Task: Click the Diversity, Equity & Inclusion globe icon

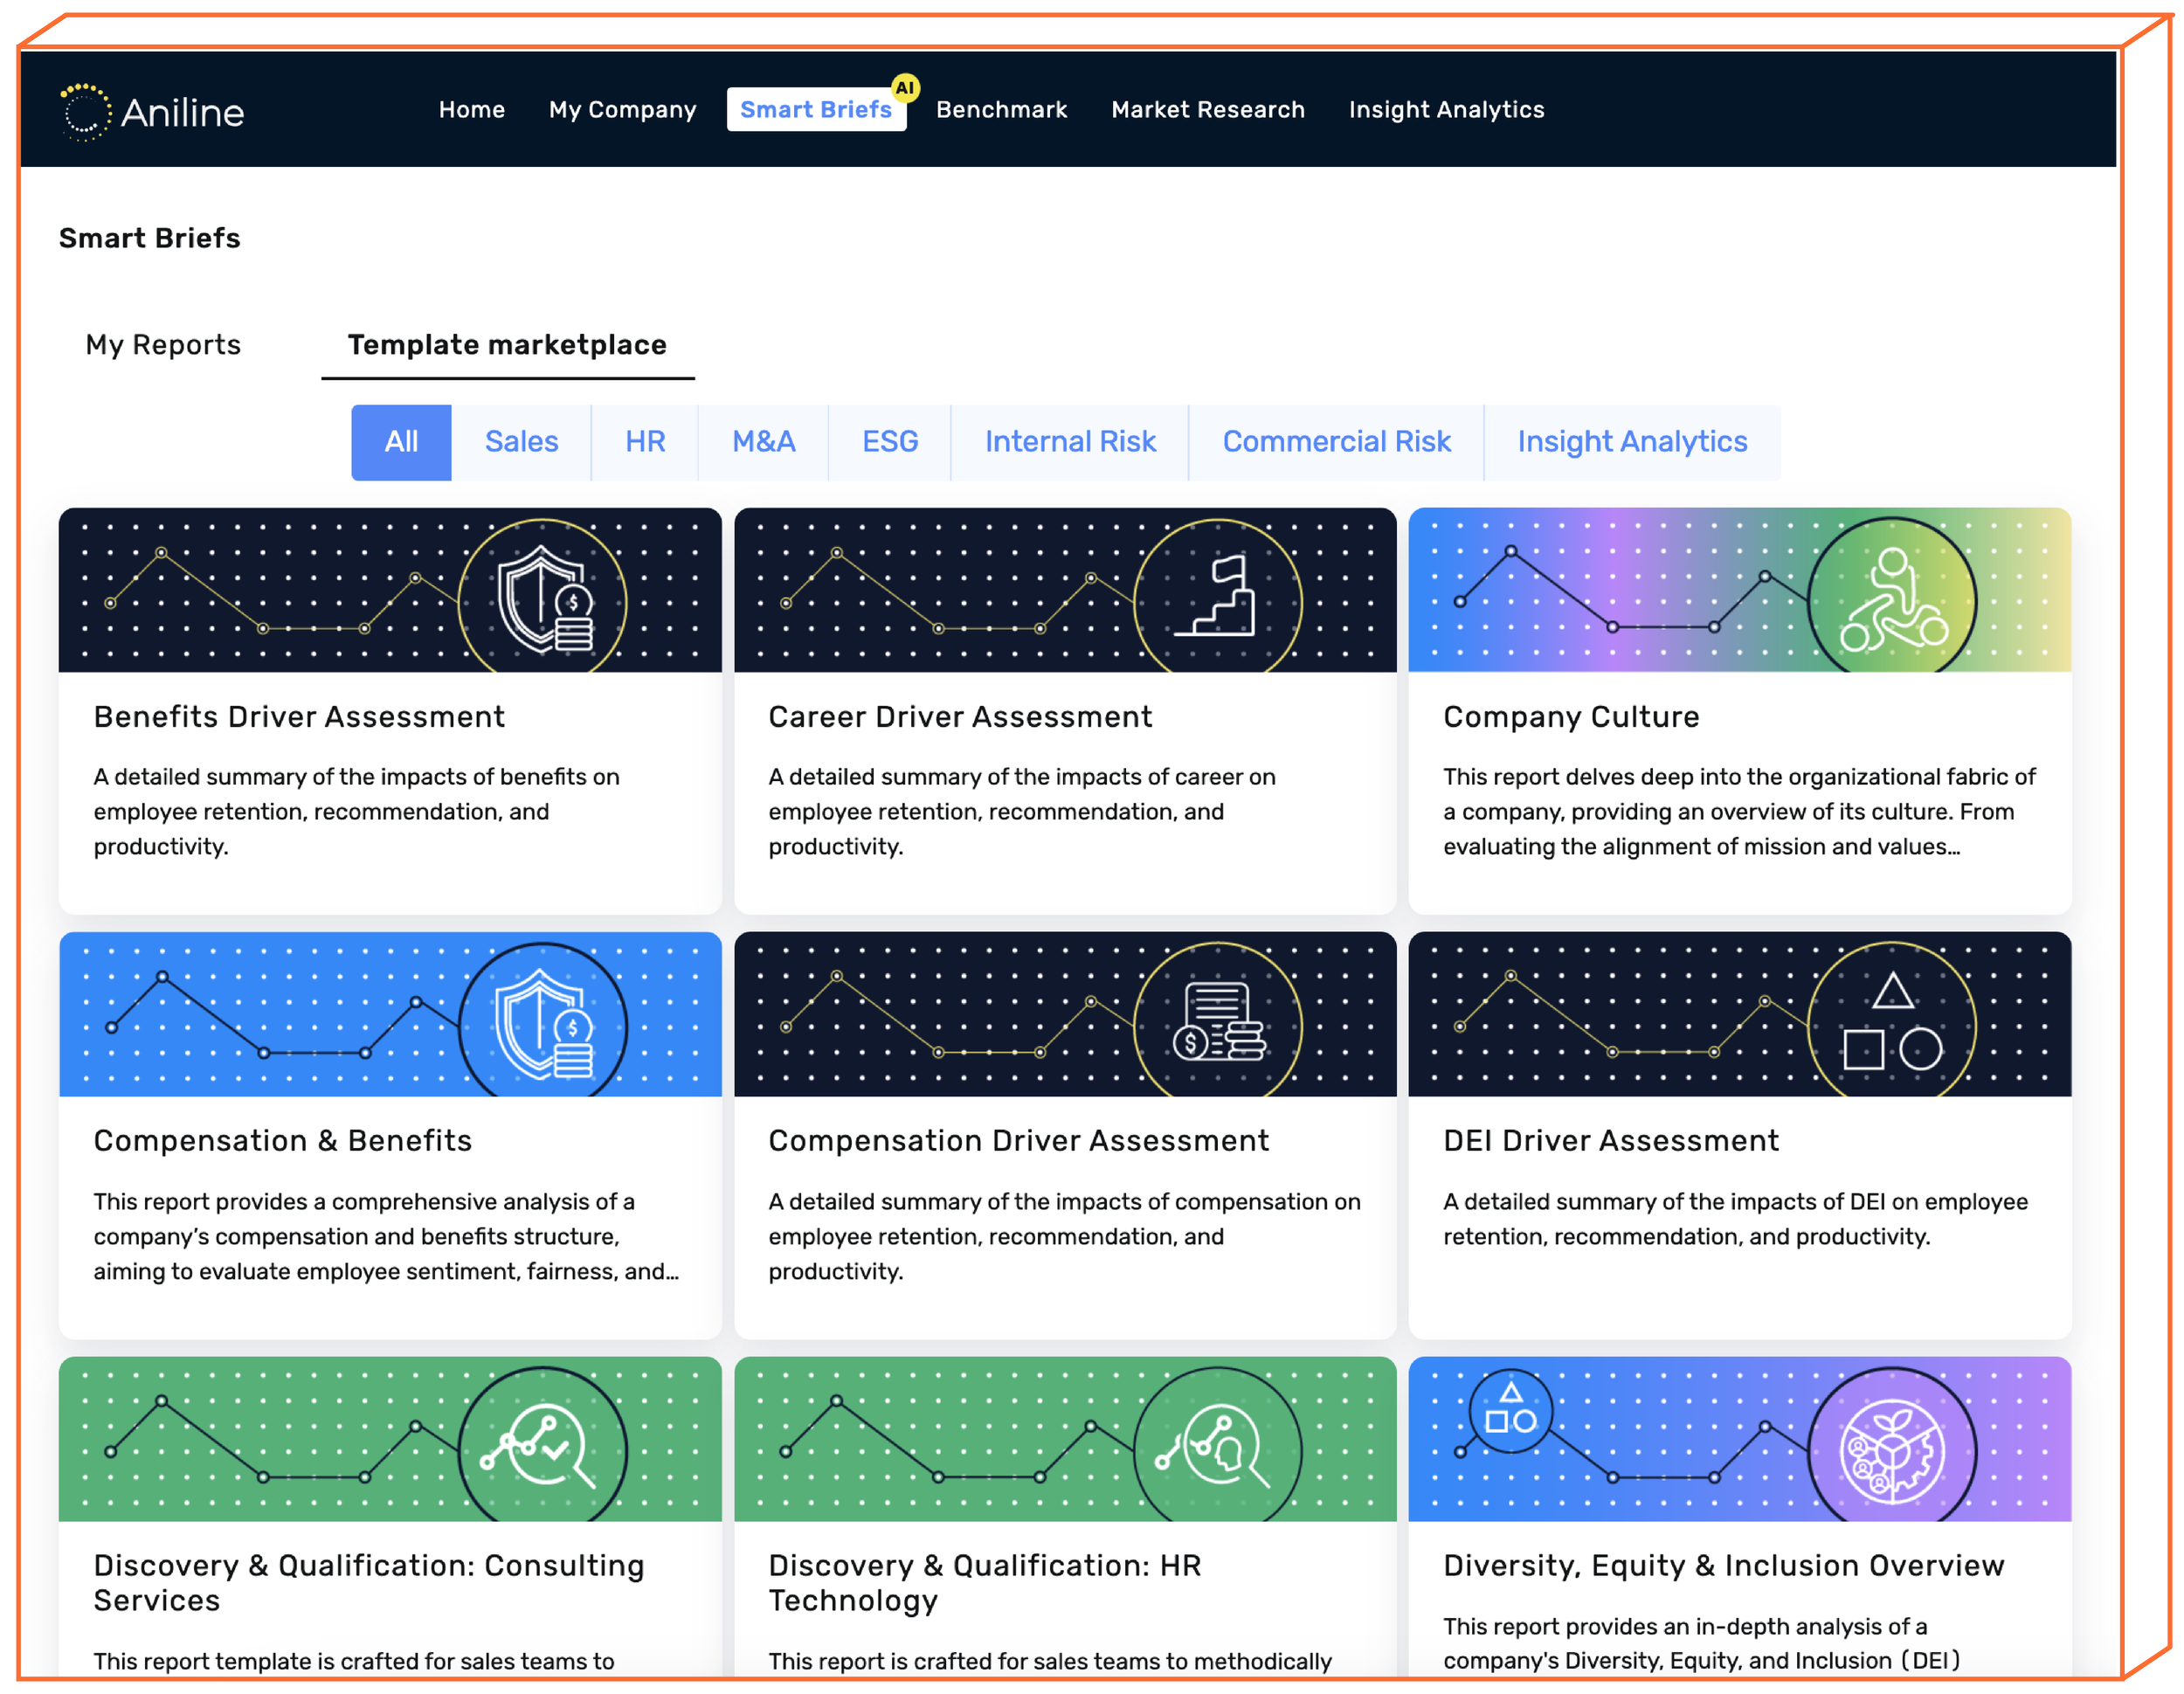Action: click(1892, 1450)
